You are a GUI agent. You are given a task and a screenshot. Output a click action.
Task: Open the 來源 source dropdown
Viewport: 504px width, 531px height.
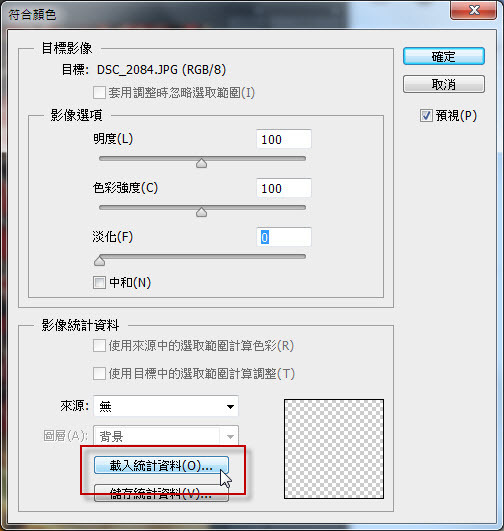[166, 406]
